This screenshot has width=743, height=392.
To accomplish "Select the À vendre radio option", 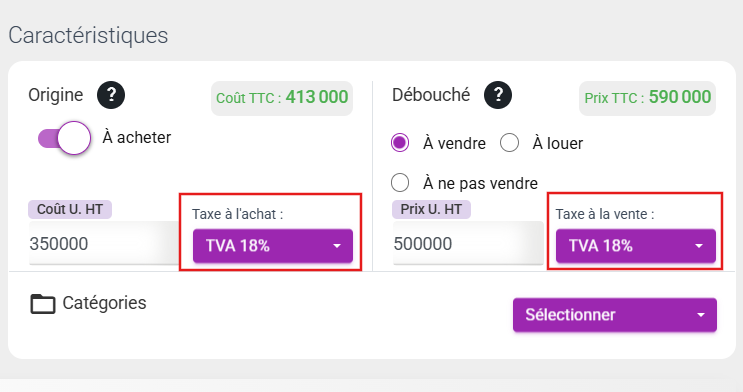I will [x=400, y=143].
